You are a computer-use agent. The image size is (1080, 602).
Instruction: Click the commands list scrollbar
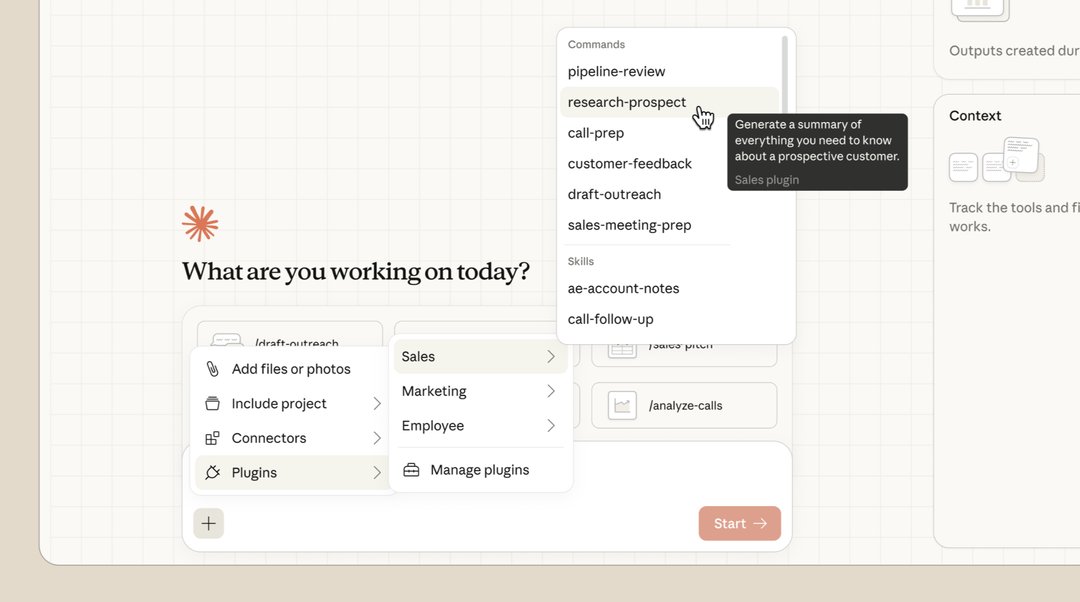[785, 76]
